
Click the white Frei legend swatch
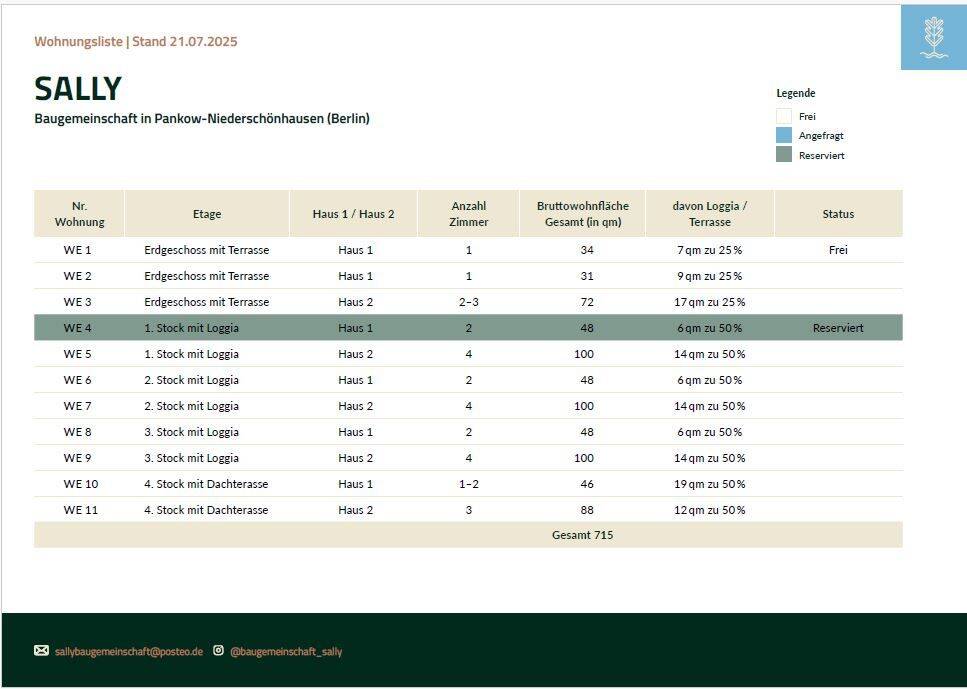coord(784,116)
